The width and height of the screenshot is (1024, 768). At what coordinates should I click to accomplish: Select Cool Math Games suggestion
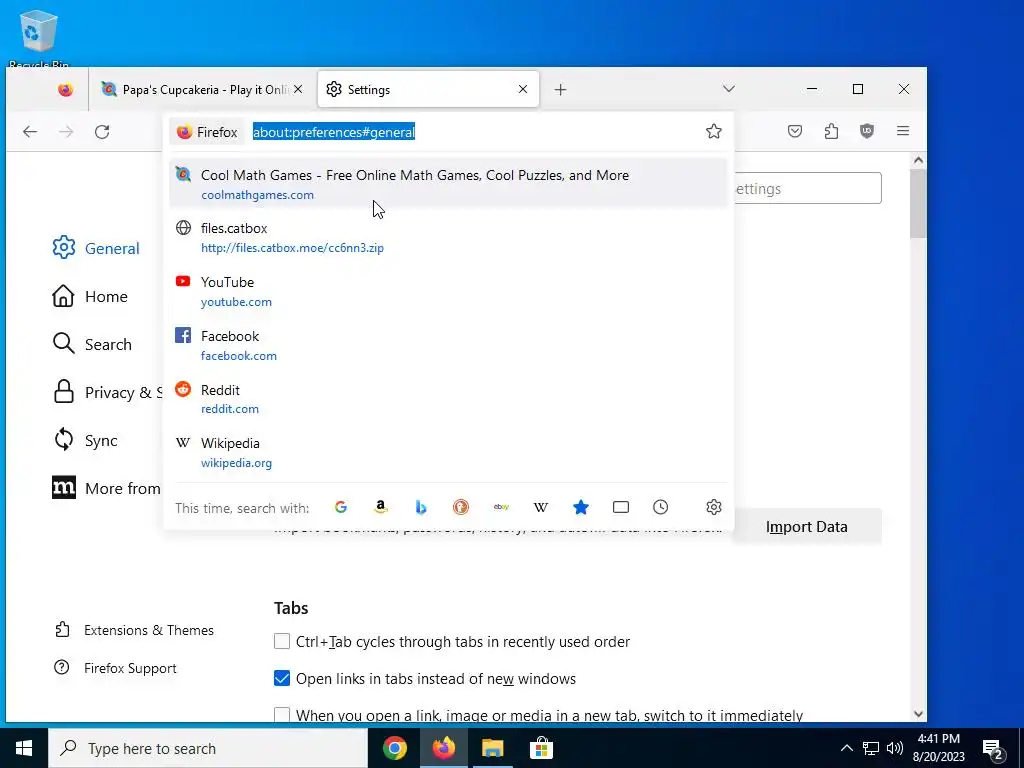[x=448, y=184]
